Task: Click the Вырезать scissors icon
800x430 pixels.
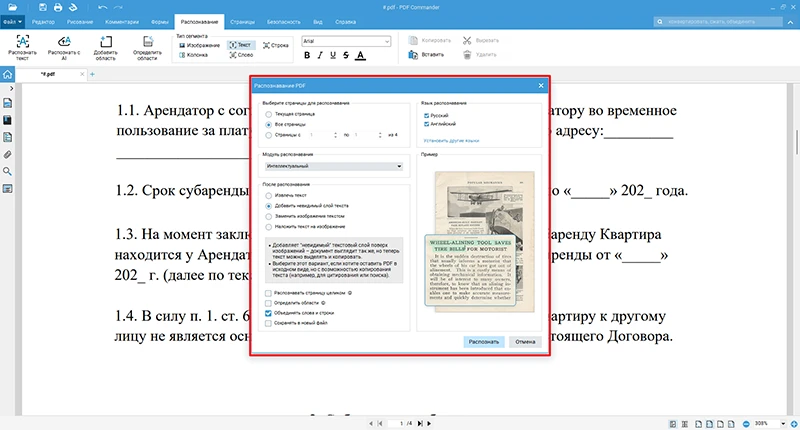Action: click(467, 40)
